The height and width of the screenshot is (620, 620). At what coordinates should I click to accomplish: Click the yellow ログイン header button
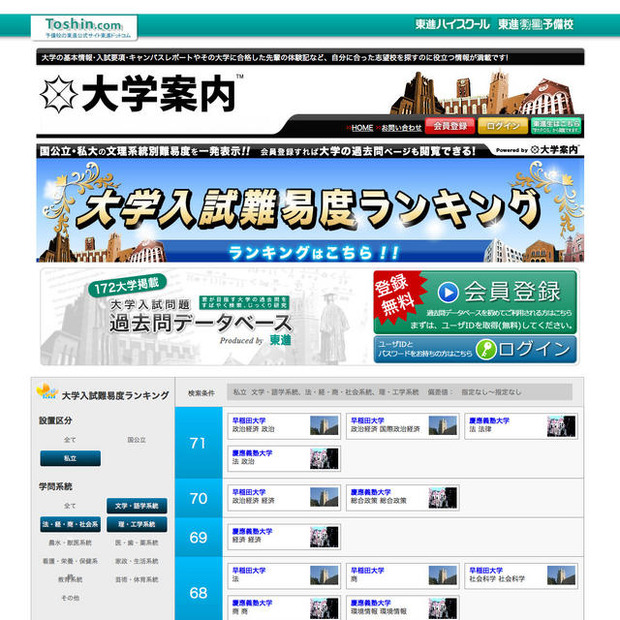click(x=503, y=126)
